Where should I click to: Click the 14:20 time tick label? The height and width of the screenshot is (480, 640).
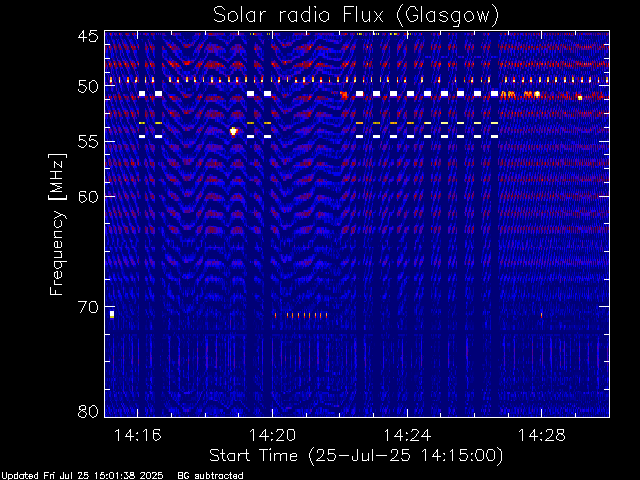coord(272,436)
